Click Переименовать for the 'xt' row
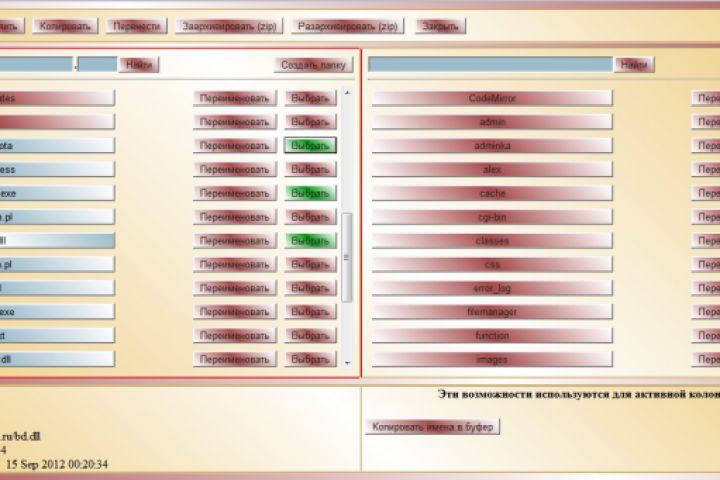Image resolution: width=720 pixels, height=480 pixels. 235,336
